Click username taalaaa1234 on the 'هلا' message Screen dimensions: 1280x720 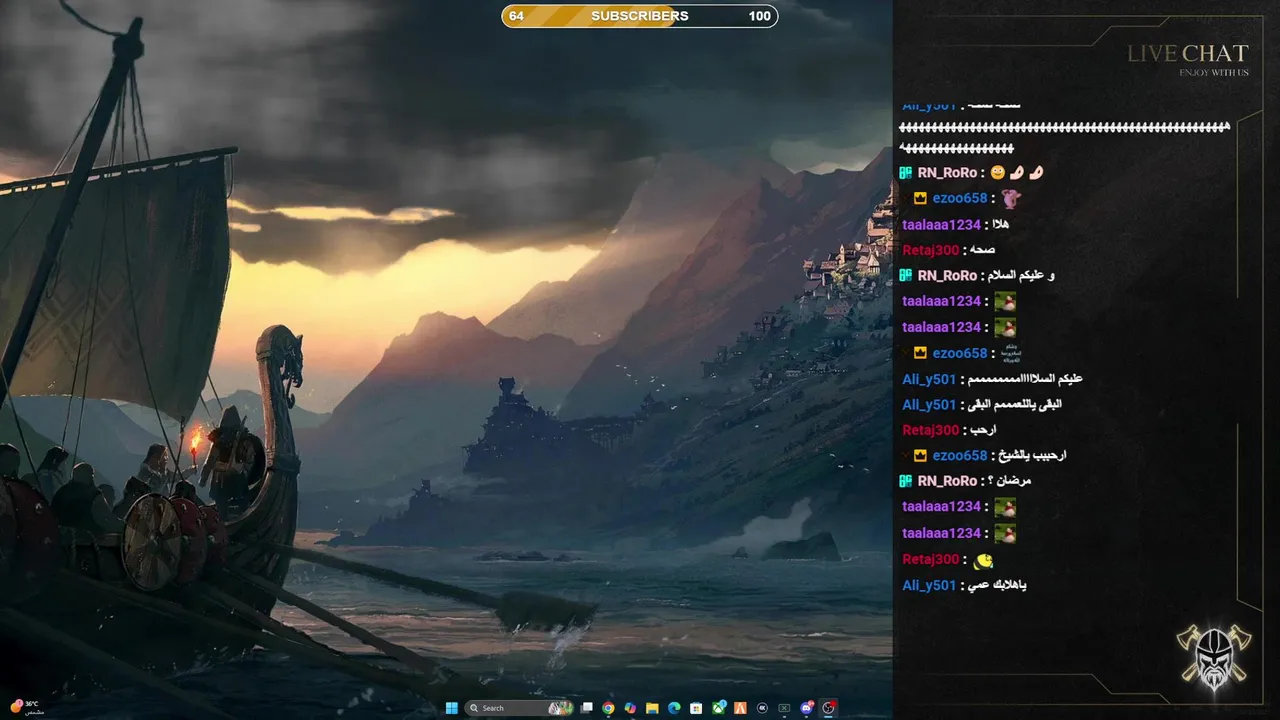[941, 225]
